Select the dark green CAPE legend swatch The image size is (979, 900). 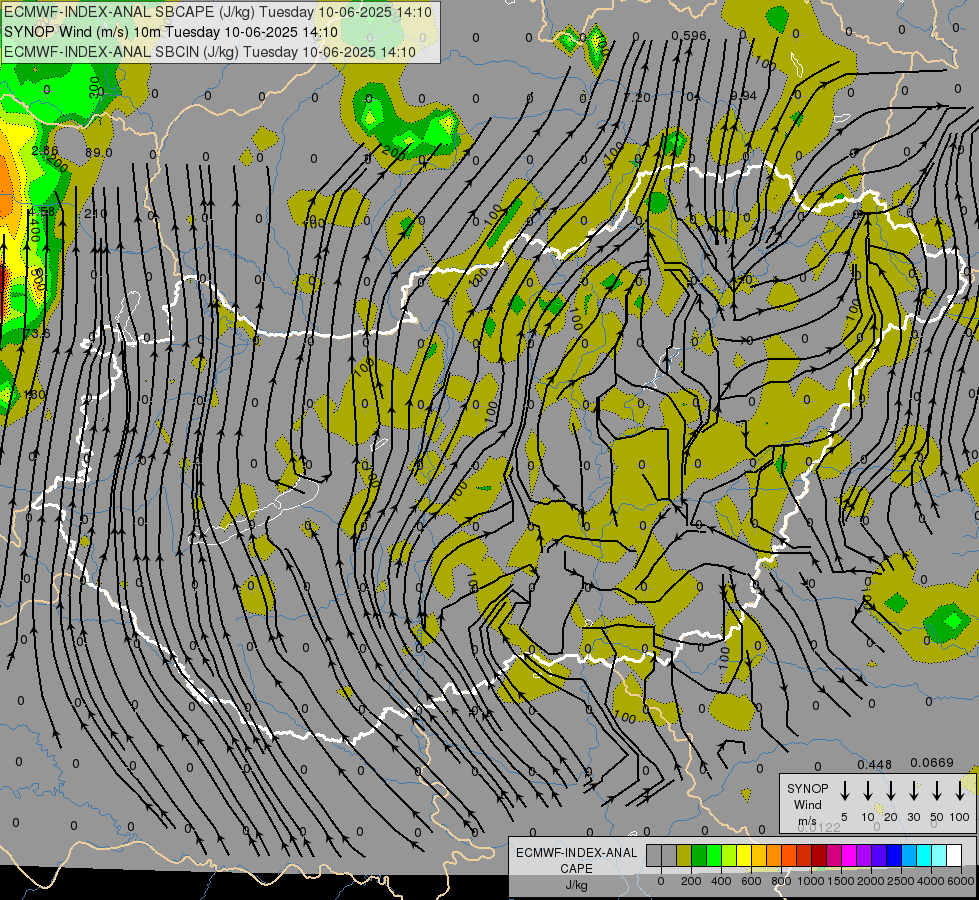pos(699,855)
